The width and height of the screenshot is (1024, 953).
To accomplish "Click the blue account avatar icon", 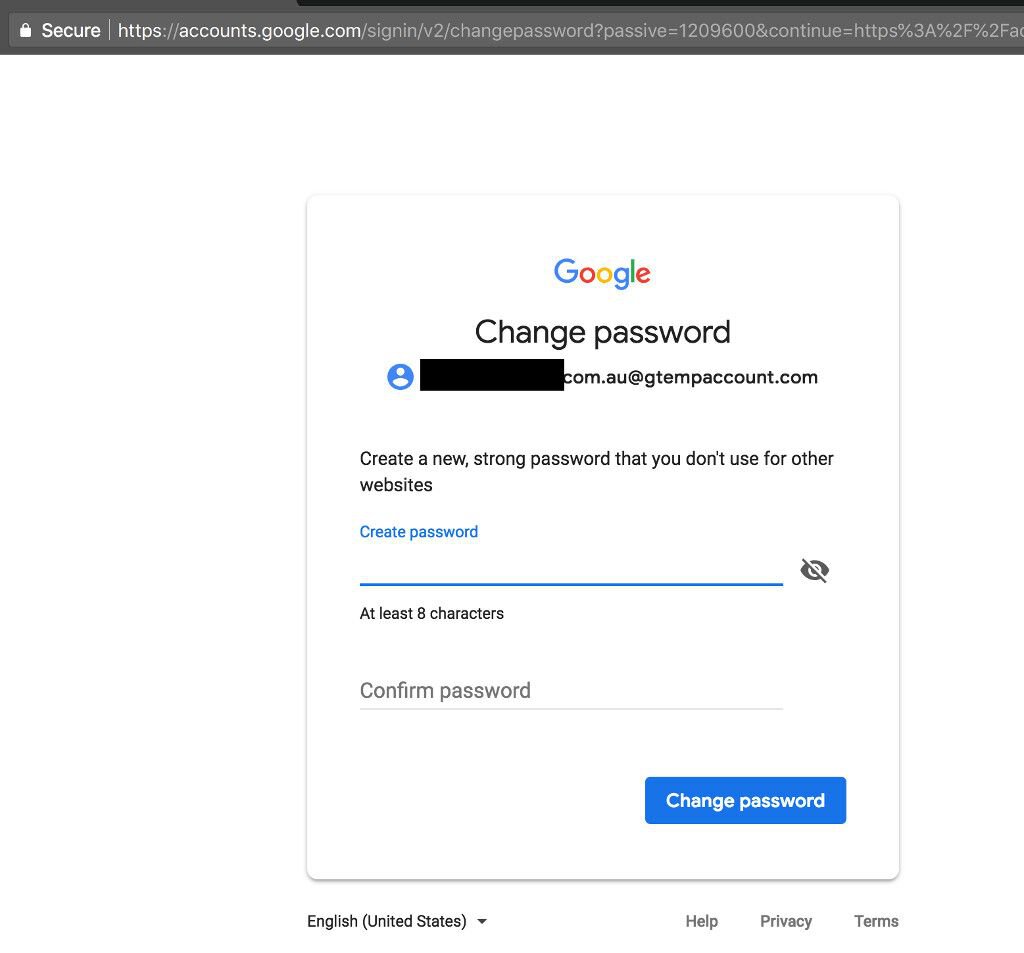I will [x=400, y=377].
